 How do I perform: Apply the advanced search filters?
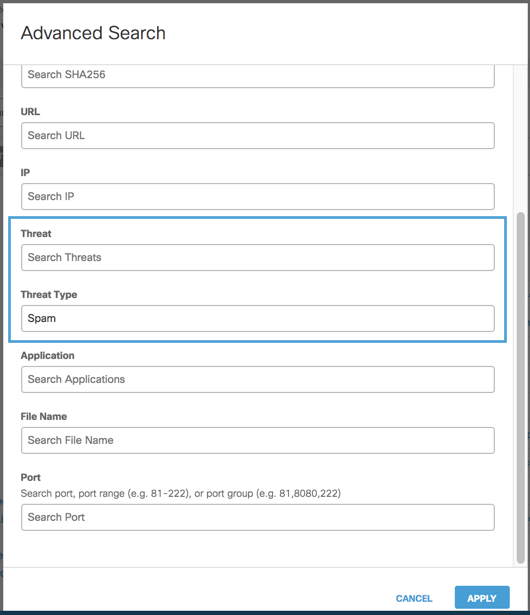tap(482, 598)
